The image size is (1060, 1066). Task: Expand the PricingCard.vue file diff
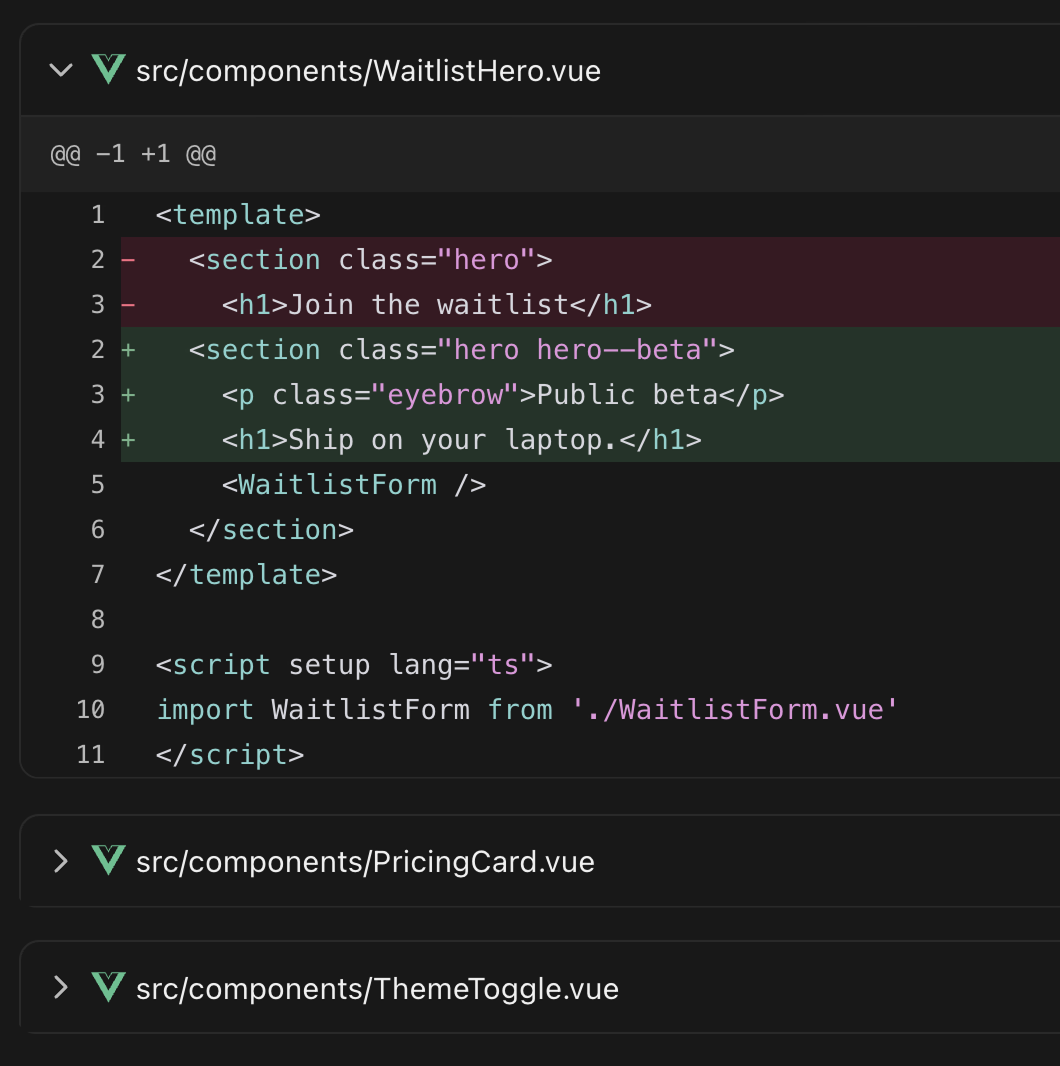click(61, 861)
